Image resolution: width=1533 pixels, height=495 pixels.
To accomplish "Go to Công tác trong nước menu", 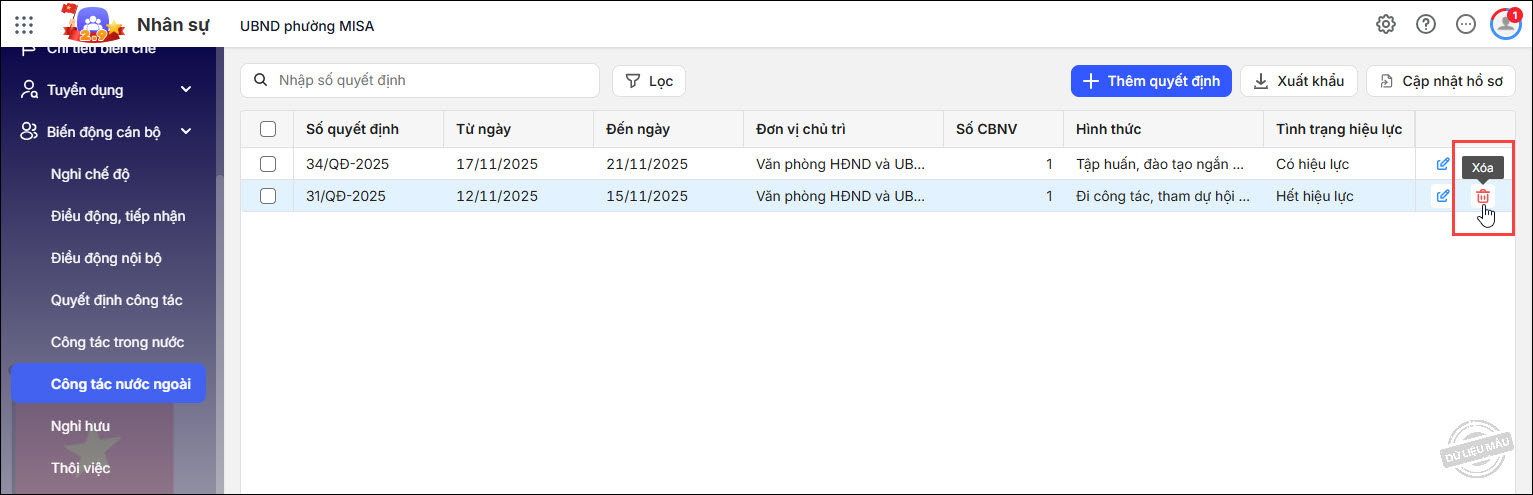I will [x=117, y=342].
